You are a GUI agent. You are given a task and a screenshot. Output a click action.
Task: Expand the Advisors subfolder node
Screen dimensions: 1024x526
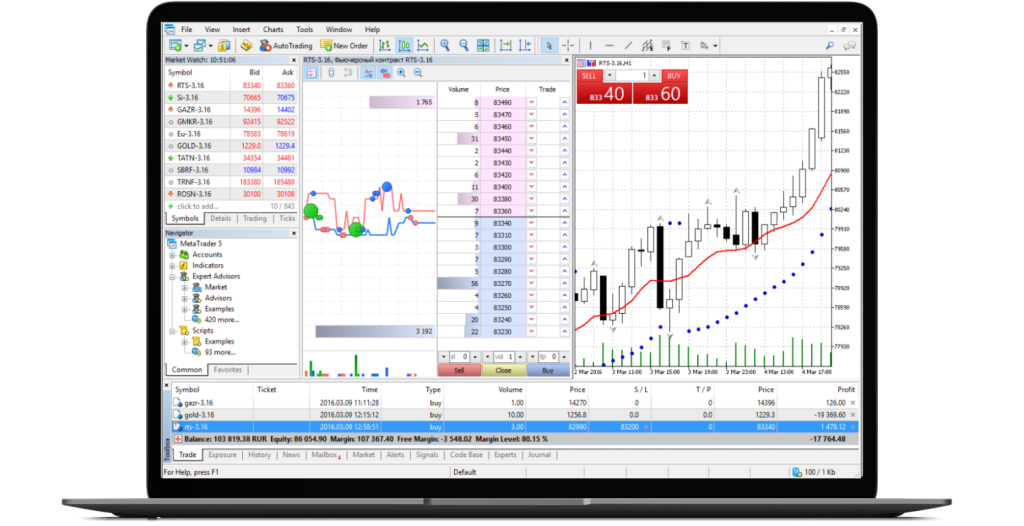(x=184, y=298)
